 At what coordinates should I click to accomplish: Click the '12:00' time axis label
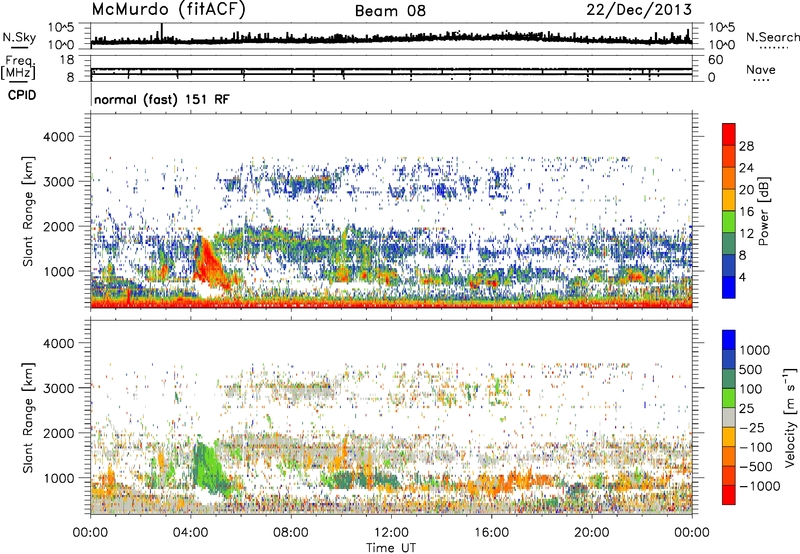(x=391, y=533)
